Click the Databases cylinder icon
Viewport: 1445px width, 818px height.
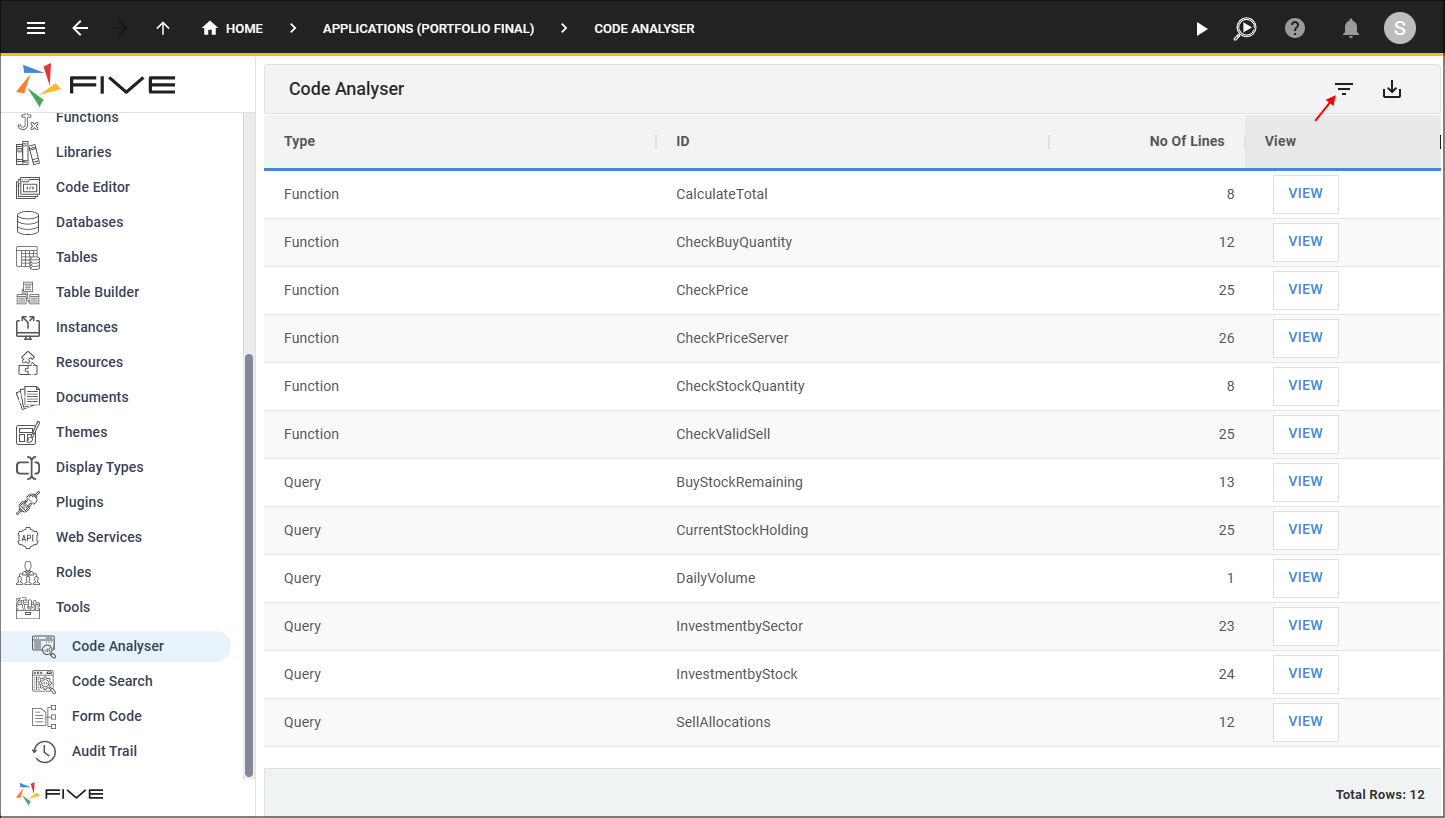28,222
